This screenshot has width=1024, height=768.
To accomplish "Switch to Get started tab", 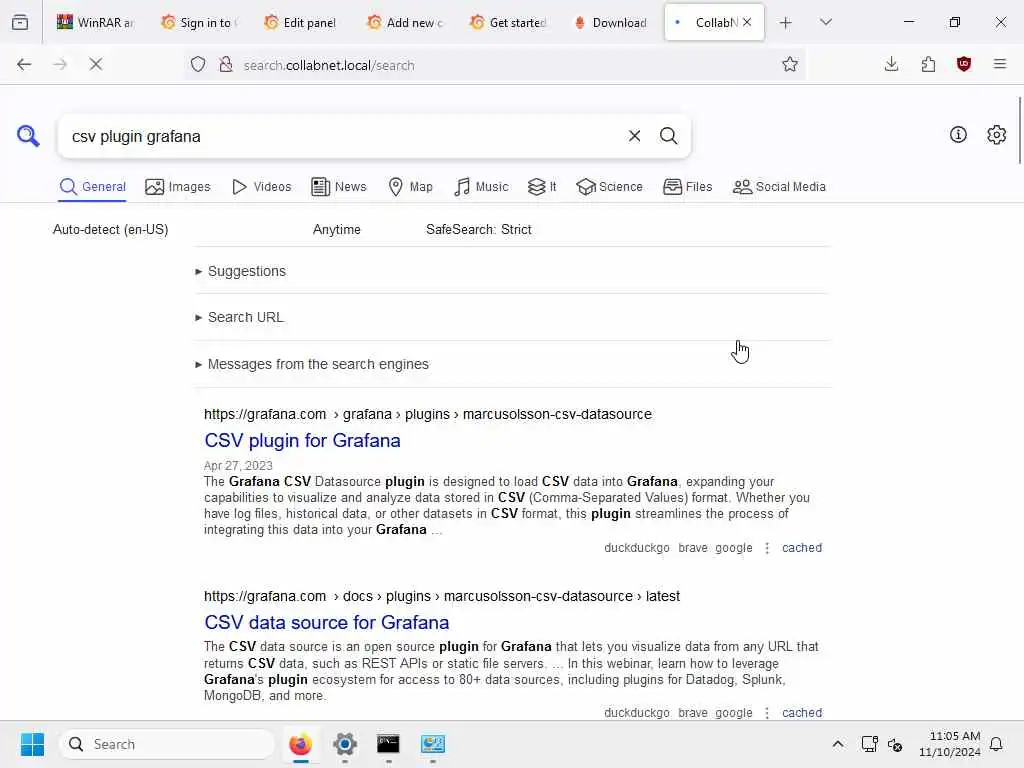I will tap(507, 22).
